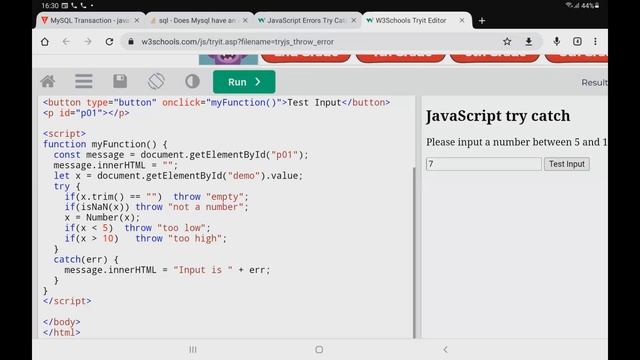Reload the page with the refresh icon
Image resolution: width=640 pixels, height=360 pixels.
tap(109, 42)
